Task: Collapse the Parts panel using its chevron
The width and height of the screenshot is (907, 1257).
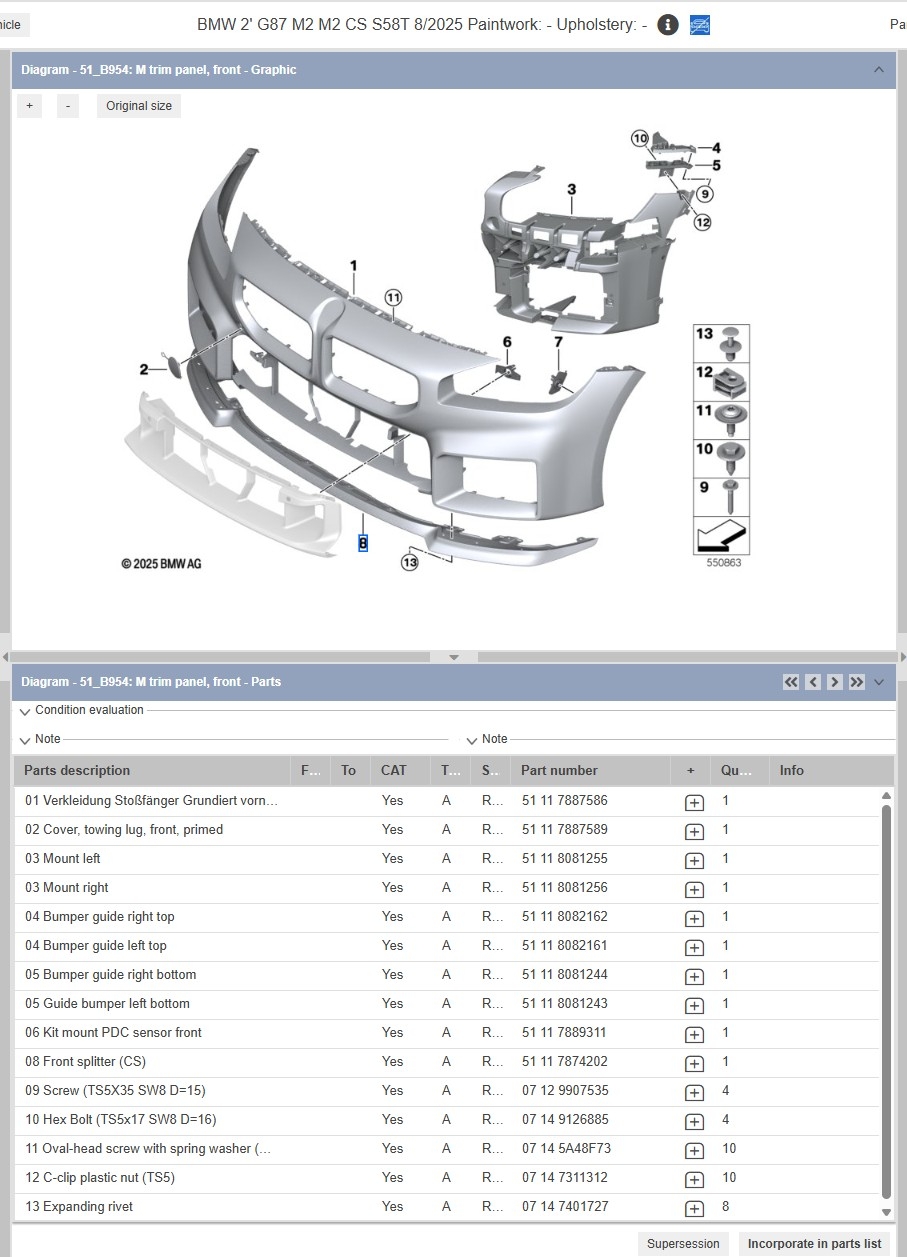Action: [879, 682]
